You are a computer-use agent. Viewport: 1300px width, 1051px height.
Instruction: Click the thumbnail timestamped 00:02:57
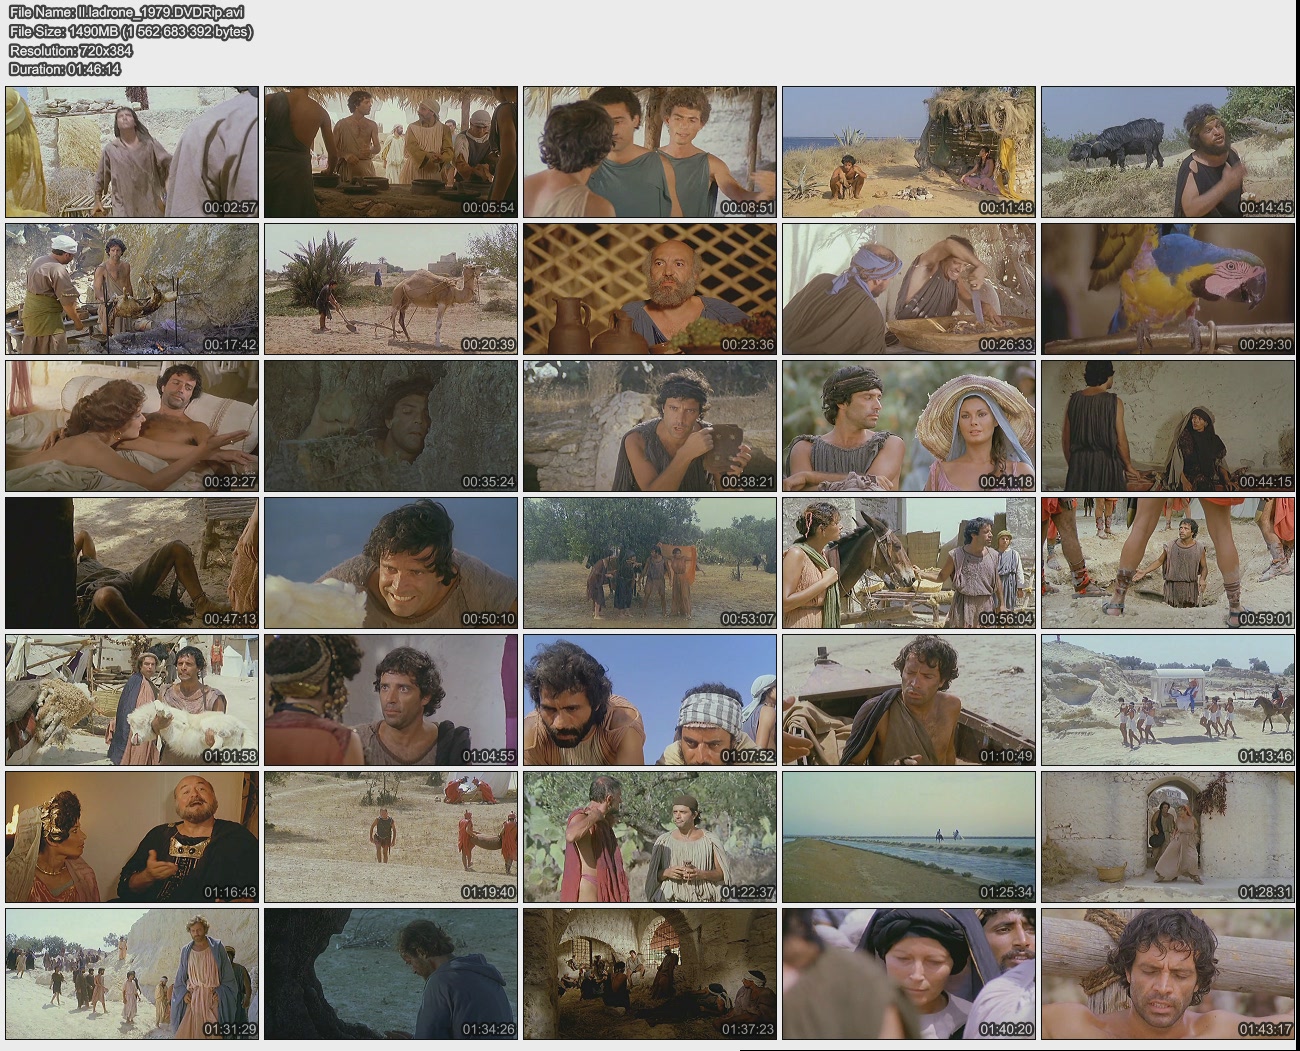coord(131,152)
